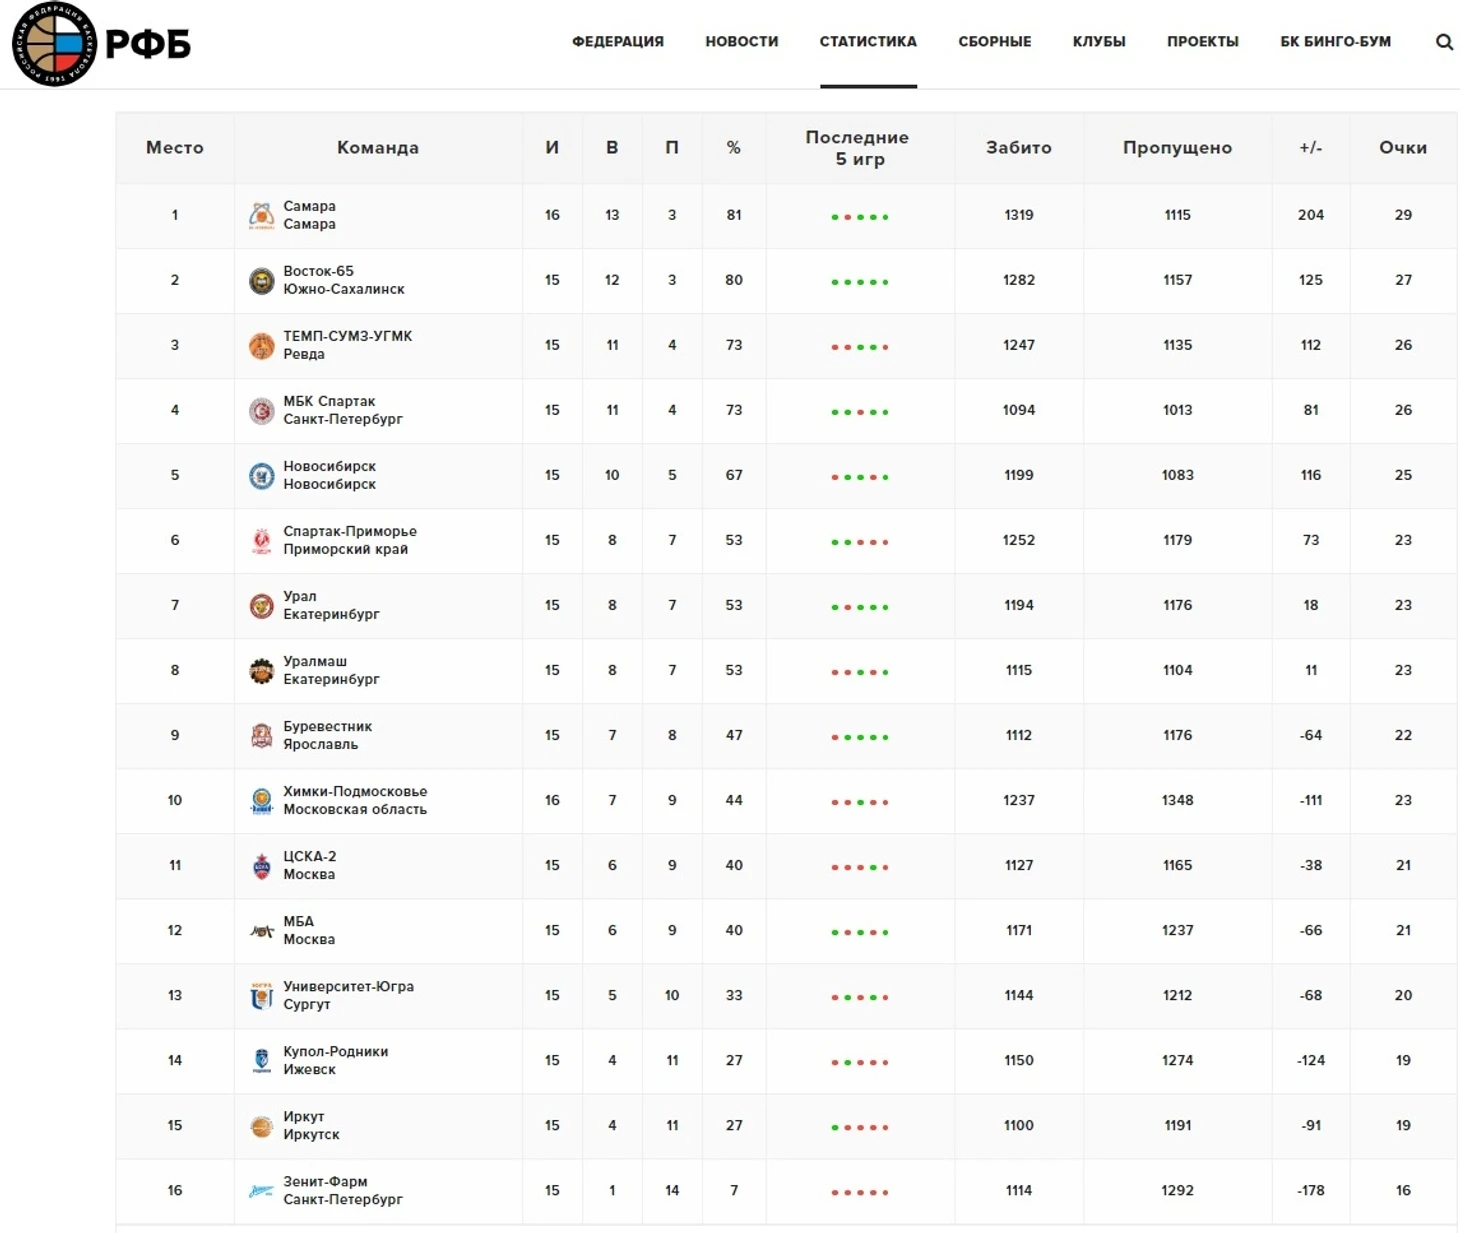Click Зенит-Фарм's point differential -178

pos(1311,1190)
